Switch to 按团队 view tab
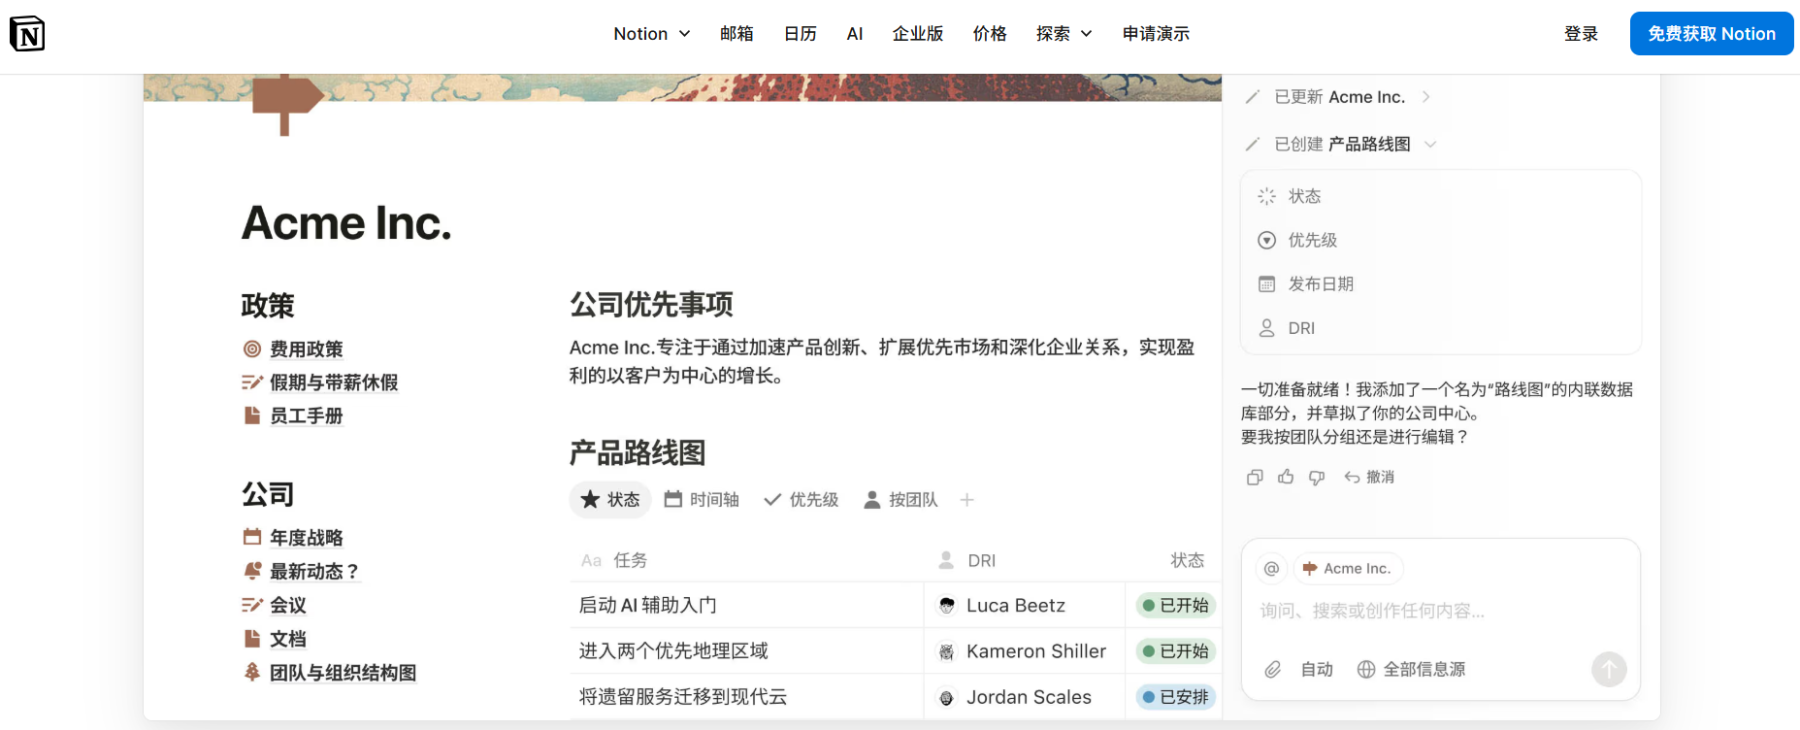1800x730 pixels. [x=900, y=499]
